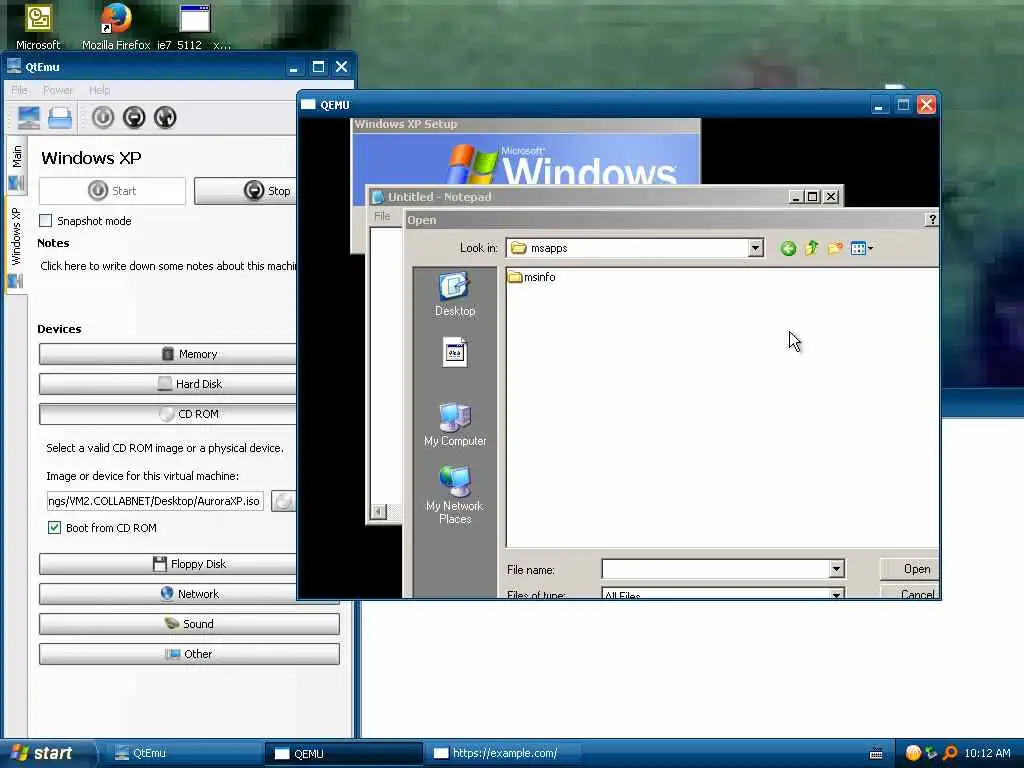Screen dimensions: 1024x768
Task: Click the new machine toolbar icon in QtEmu
Action: 29,118
